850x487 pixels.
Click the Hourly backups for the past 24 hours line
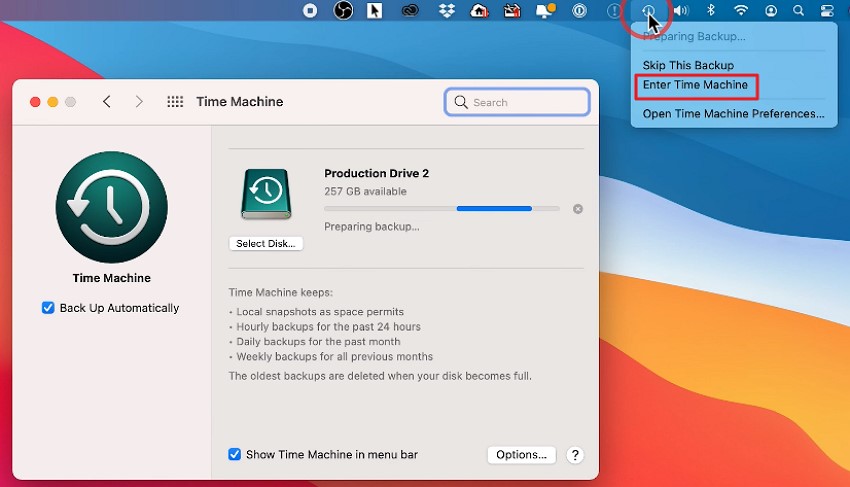point(329,326)
